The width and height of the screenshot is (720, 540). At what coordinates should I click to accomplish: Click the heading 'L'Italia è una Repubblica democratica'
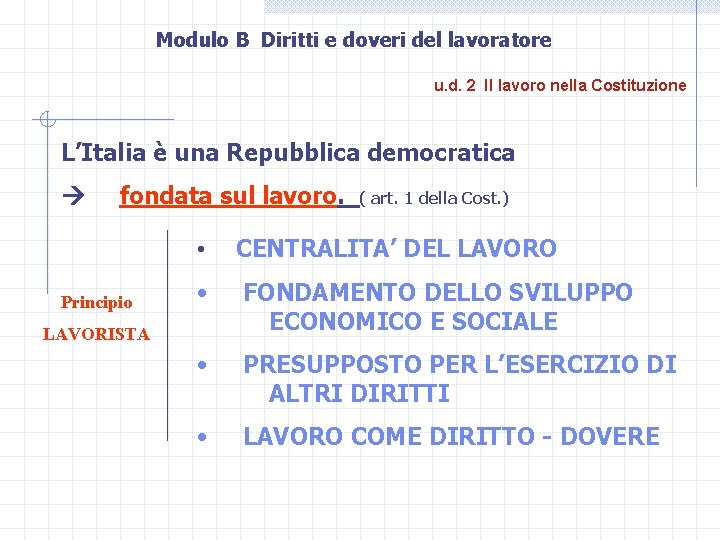tap(288, 152)
